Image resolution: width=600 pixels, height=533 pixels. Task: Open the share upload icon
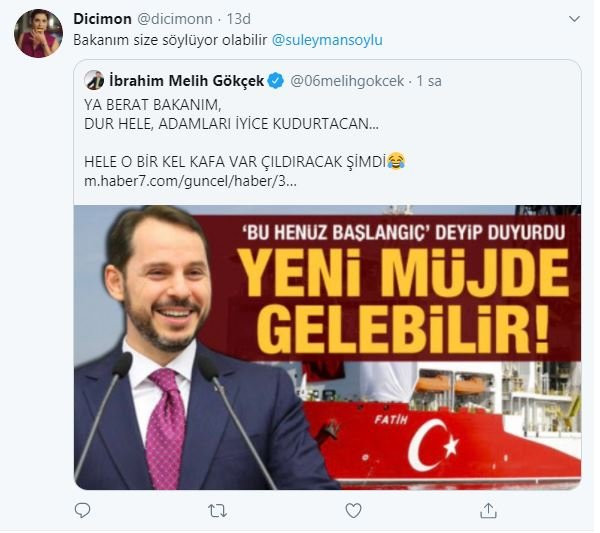click(x=488, y=510)
